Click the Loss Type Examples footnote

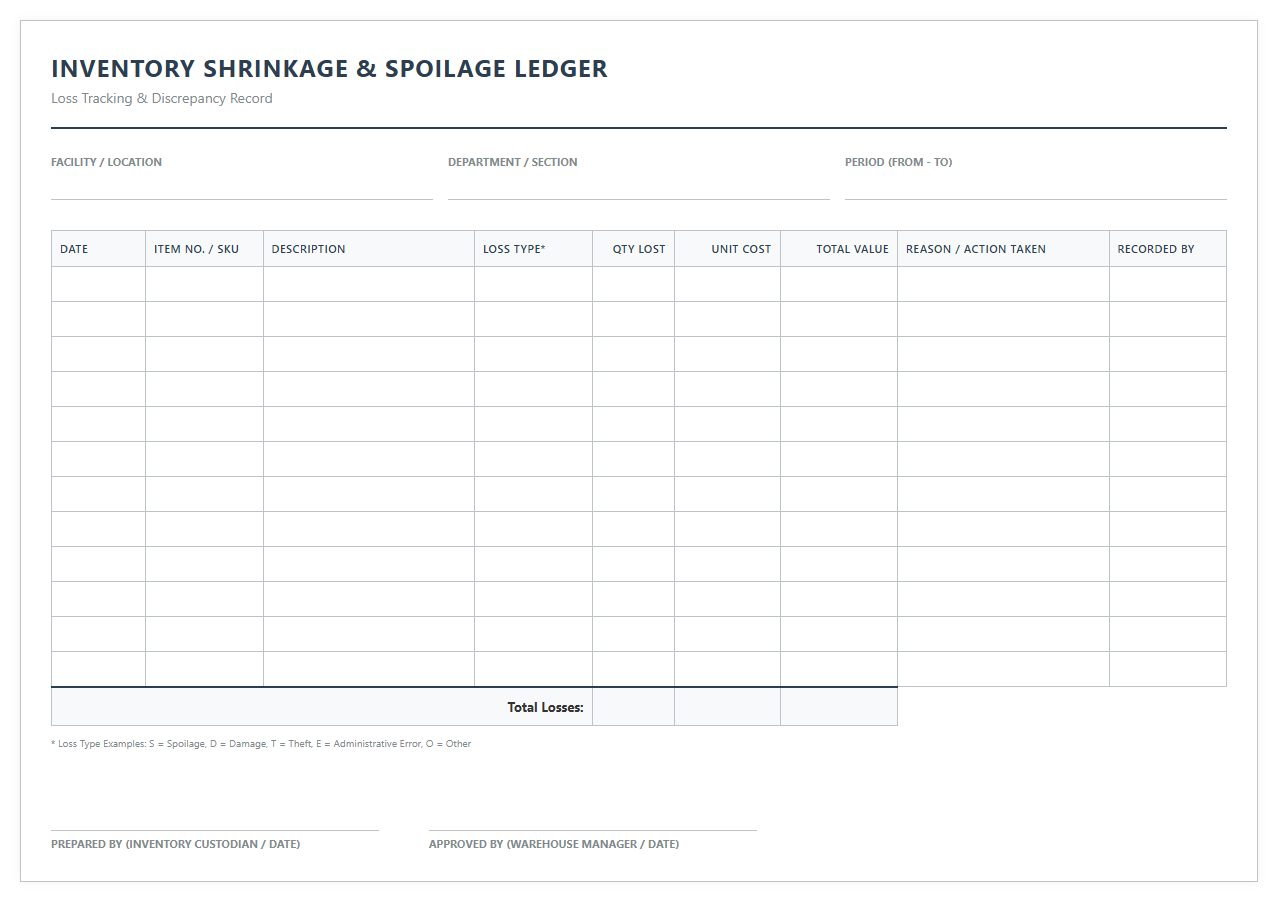pyautogui.click(x=261, y=744)
